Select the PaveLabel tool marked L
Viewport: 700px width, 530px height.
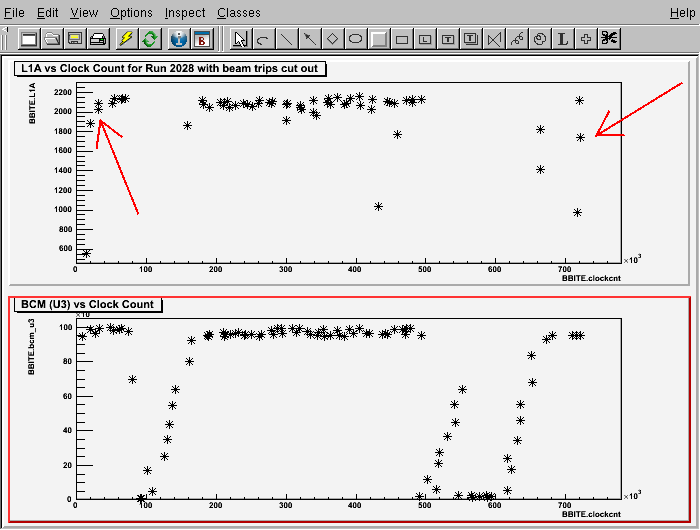[x=425, y=39]
